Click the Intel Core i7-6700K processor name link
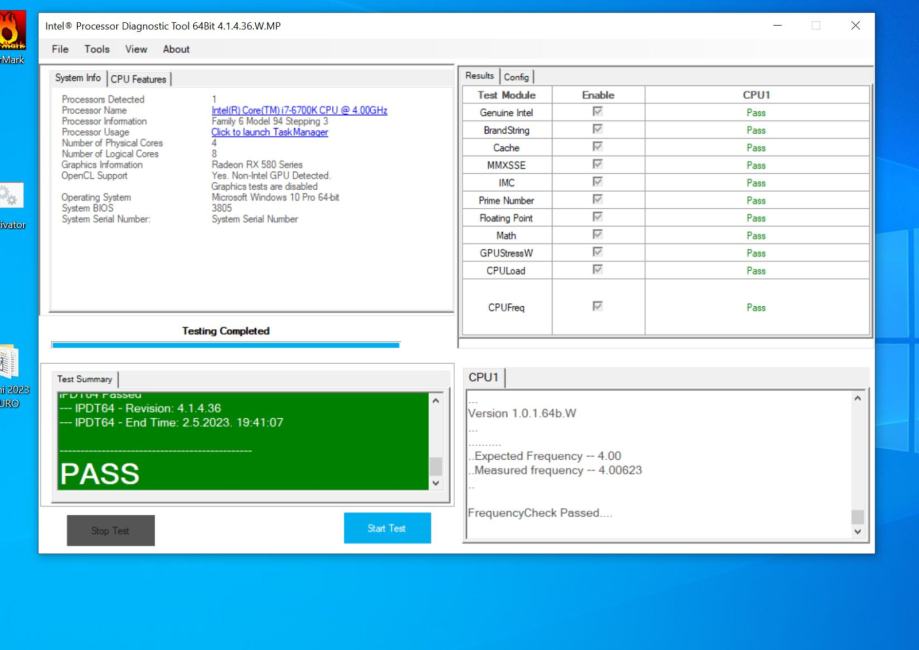 299,110
